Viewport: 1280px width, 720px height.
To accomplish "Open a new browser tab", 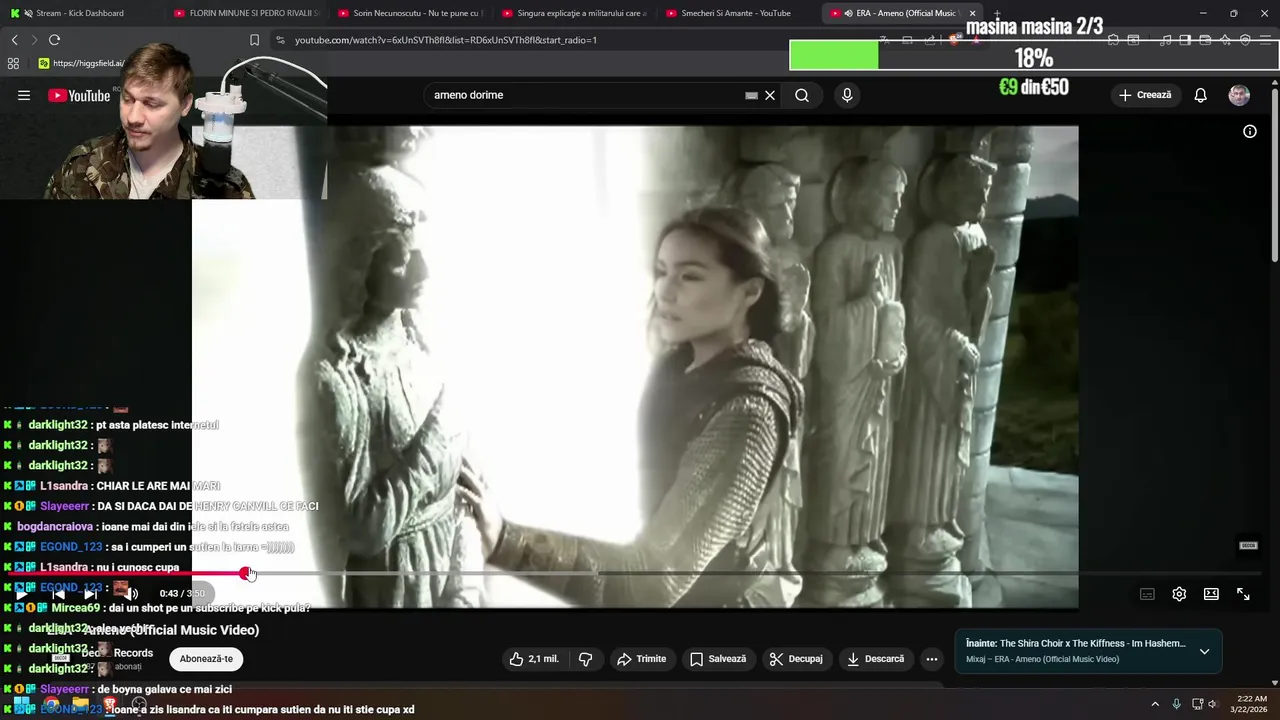I will [997, 13].
